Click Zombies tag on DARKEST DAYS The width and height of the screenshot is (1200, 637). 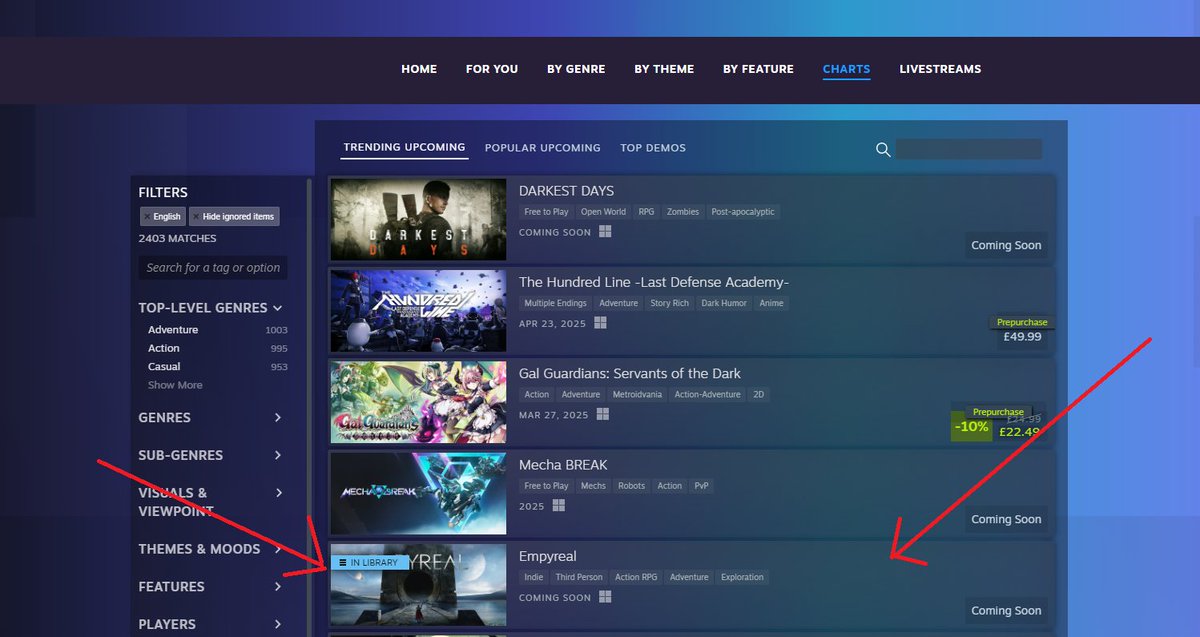[x=683, y=212]
